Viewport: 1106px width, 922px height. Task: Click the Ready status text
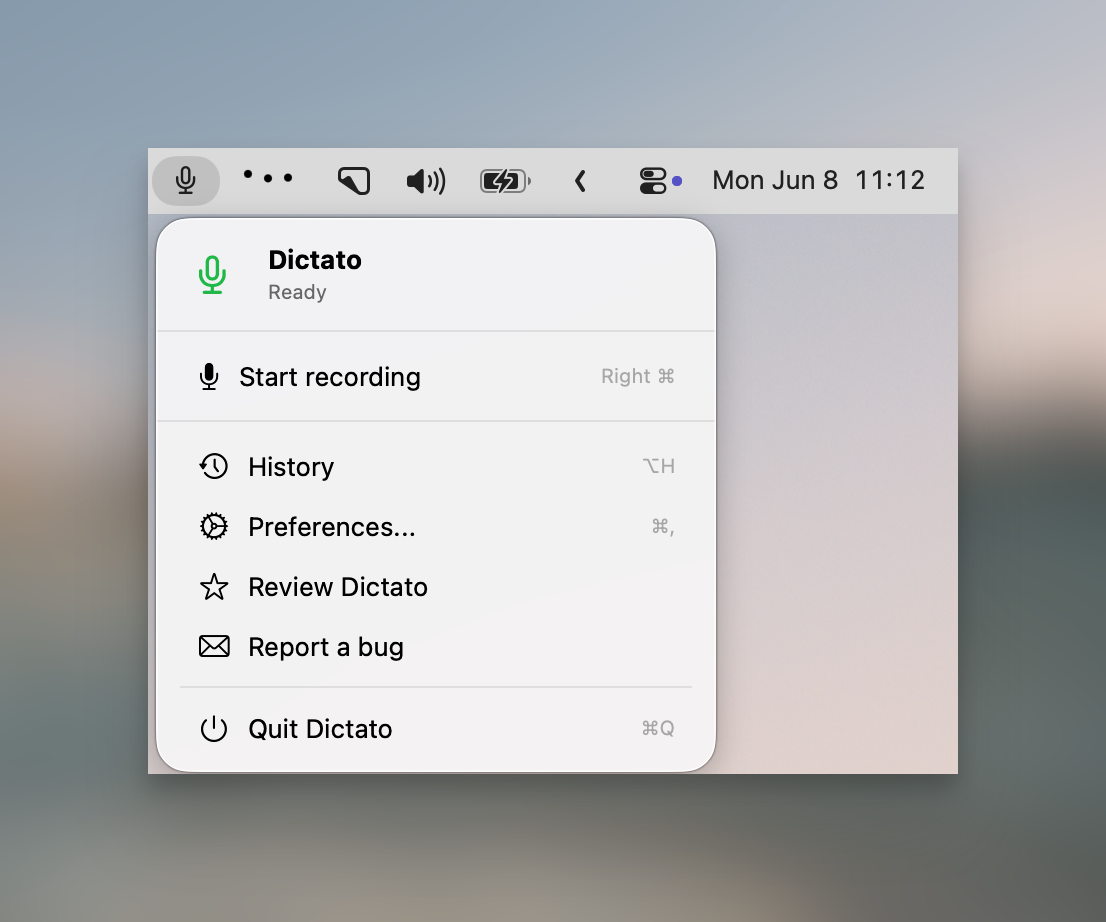coord(297,292)
